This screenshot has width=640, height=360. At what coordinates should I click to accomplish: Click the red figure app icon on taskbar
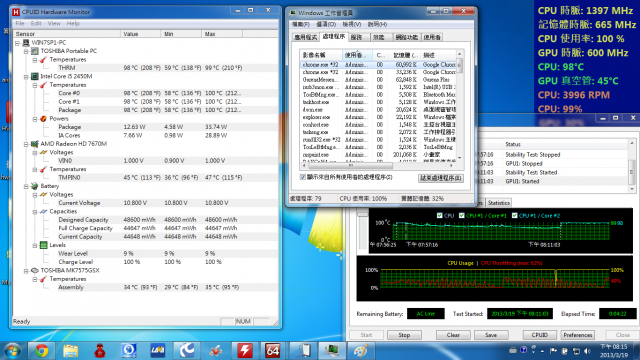click(100, 351)
